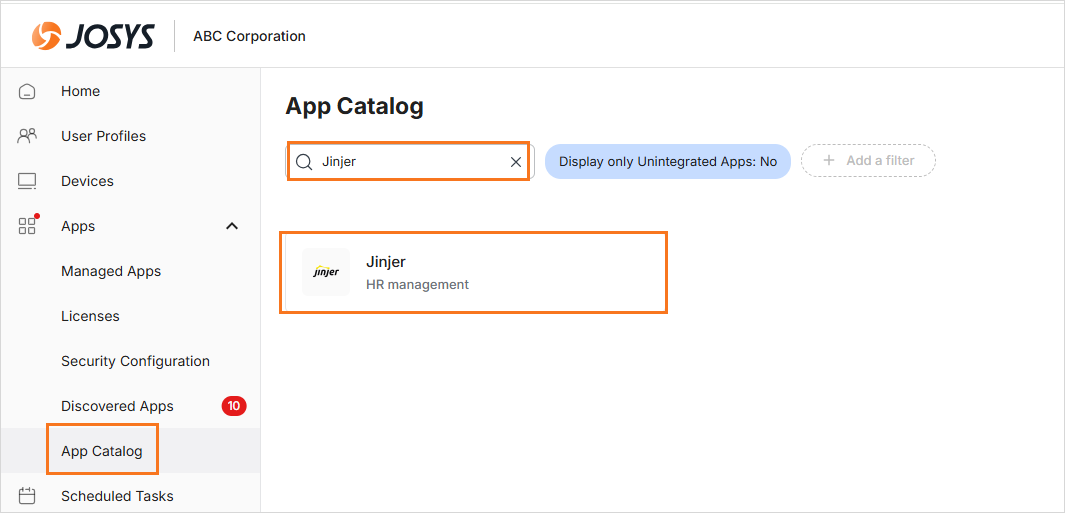
Task: Open the Devices page
Action: (87, 181)
